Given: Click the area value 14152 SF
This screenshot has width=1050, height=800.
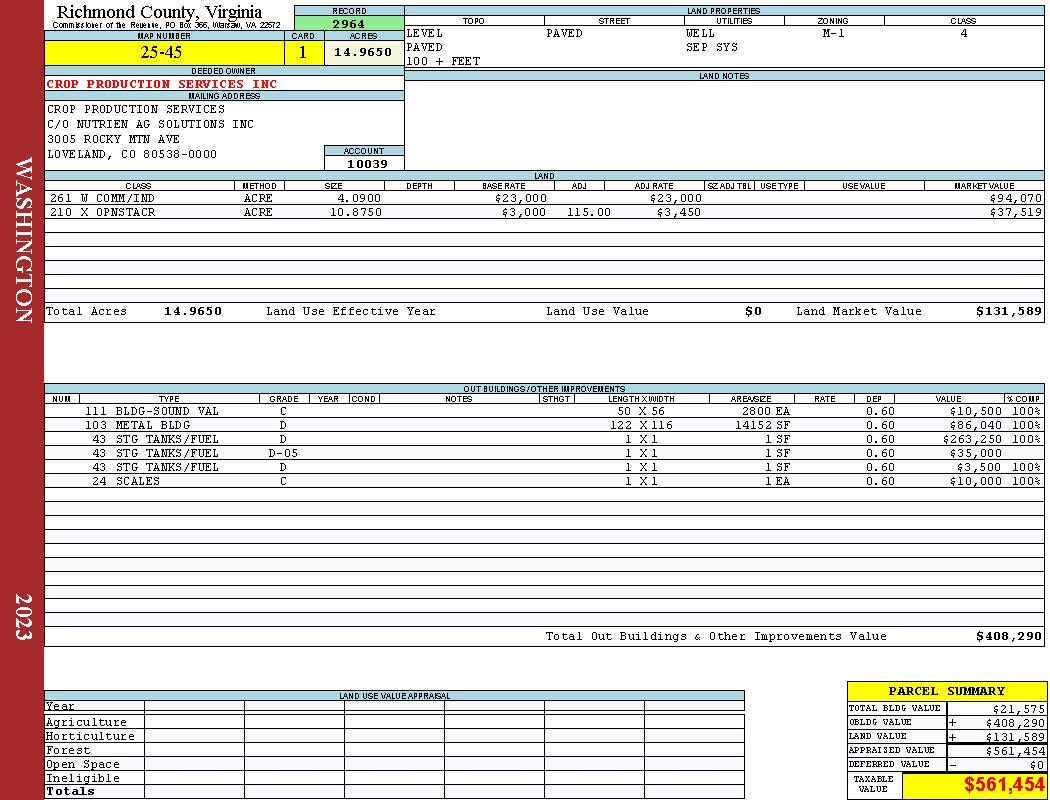Looking at the screenshot, I should [x=763, y=425].
